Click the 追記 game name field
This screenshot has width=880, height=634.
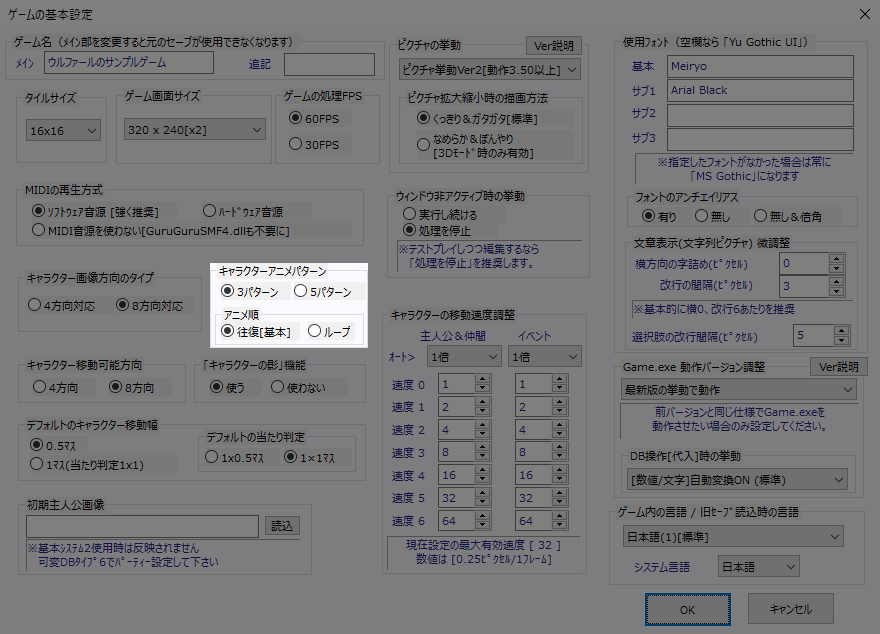click(329, 65)
